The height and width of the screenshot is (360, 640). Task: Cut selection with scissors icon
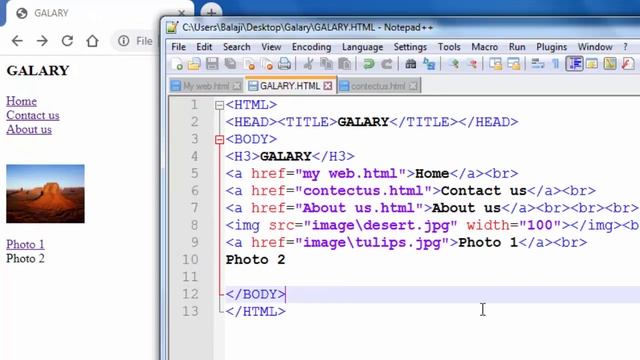click(x=308, y=64)
